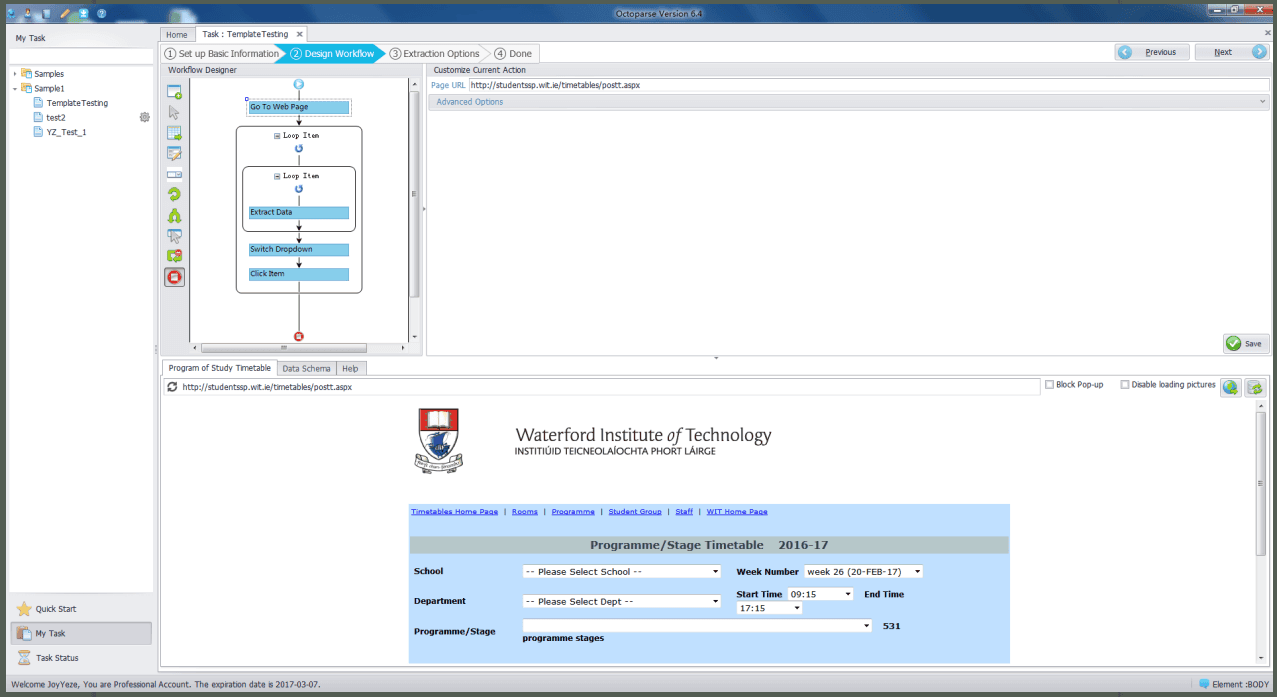Select the Extract Data step

(x=299, y=213)
